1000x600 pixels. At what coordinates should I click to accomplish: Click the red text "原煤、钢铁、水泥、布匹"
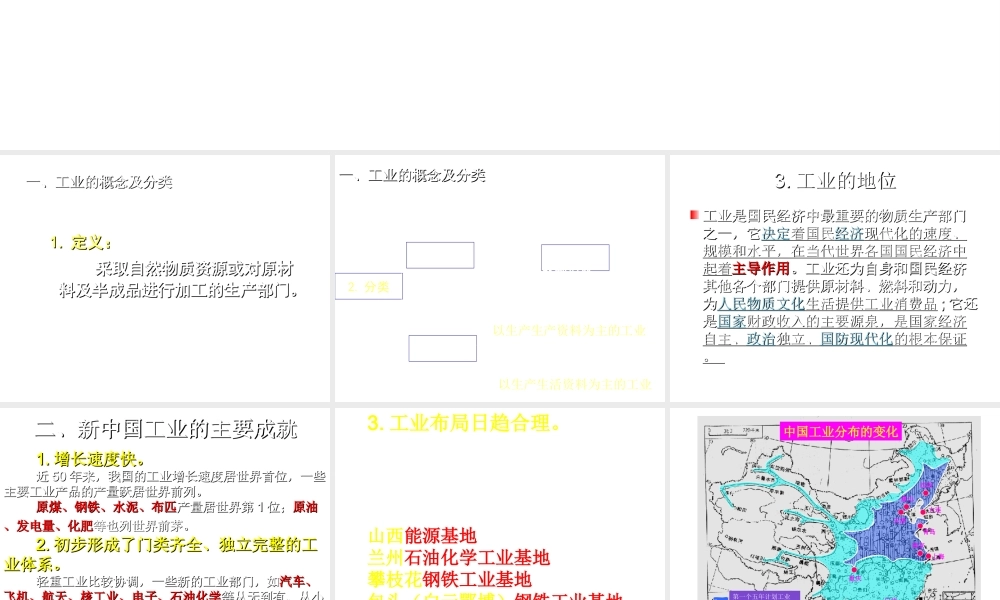[107, 508]
